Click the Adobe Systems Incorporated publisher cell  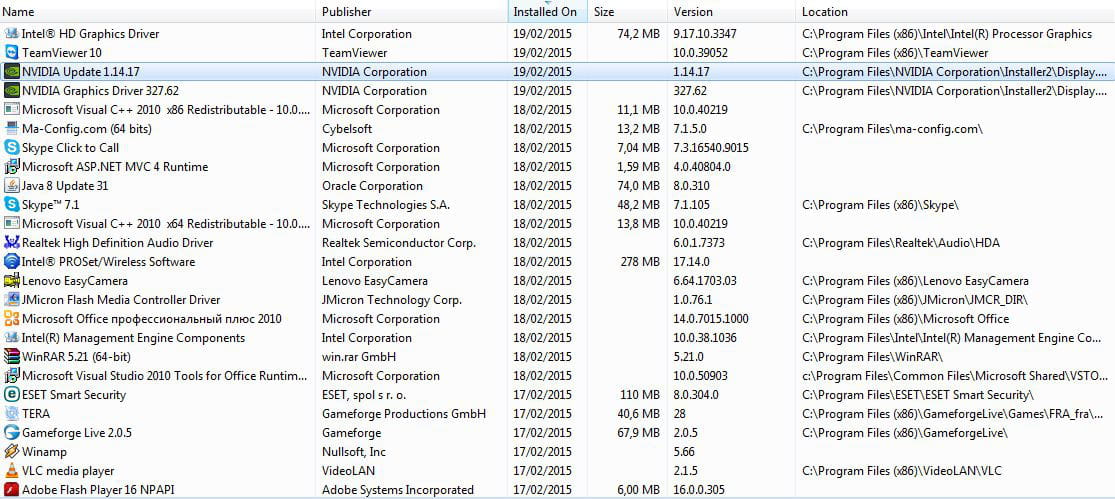[x=398, y=489]
